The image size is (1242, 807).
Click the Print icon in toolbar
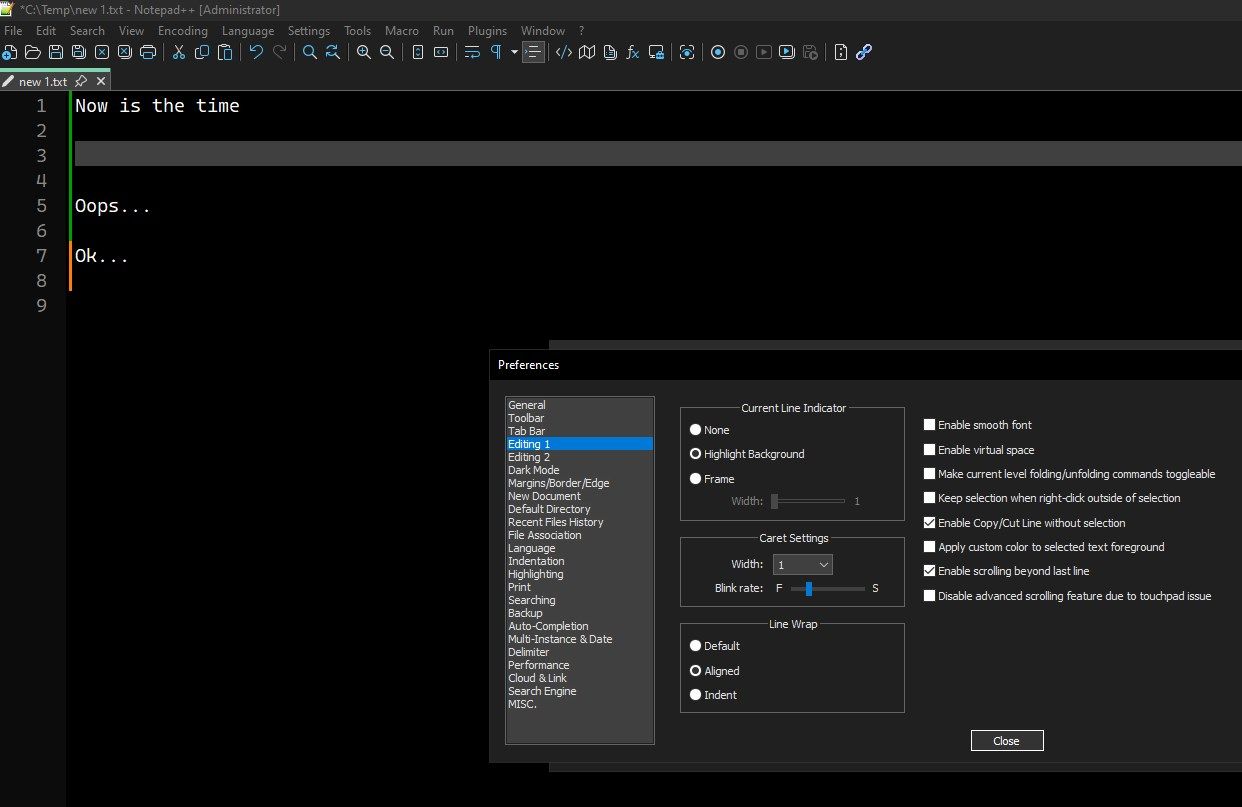[148, 52]
